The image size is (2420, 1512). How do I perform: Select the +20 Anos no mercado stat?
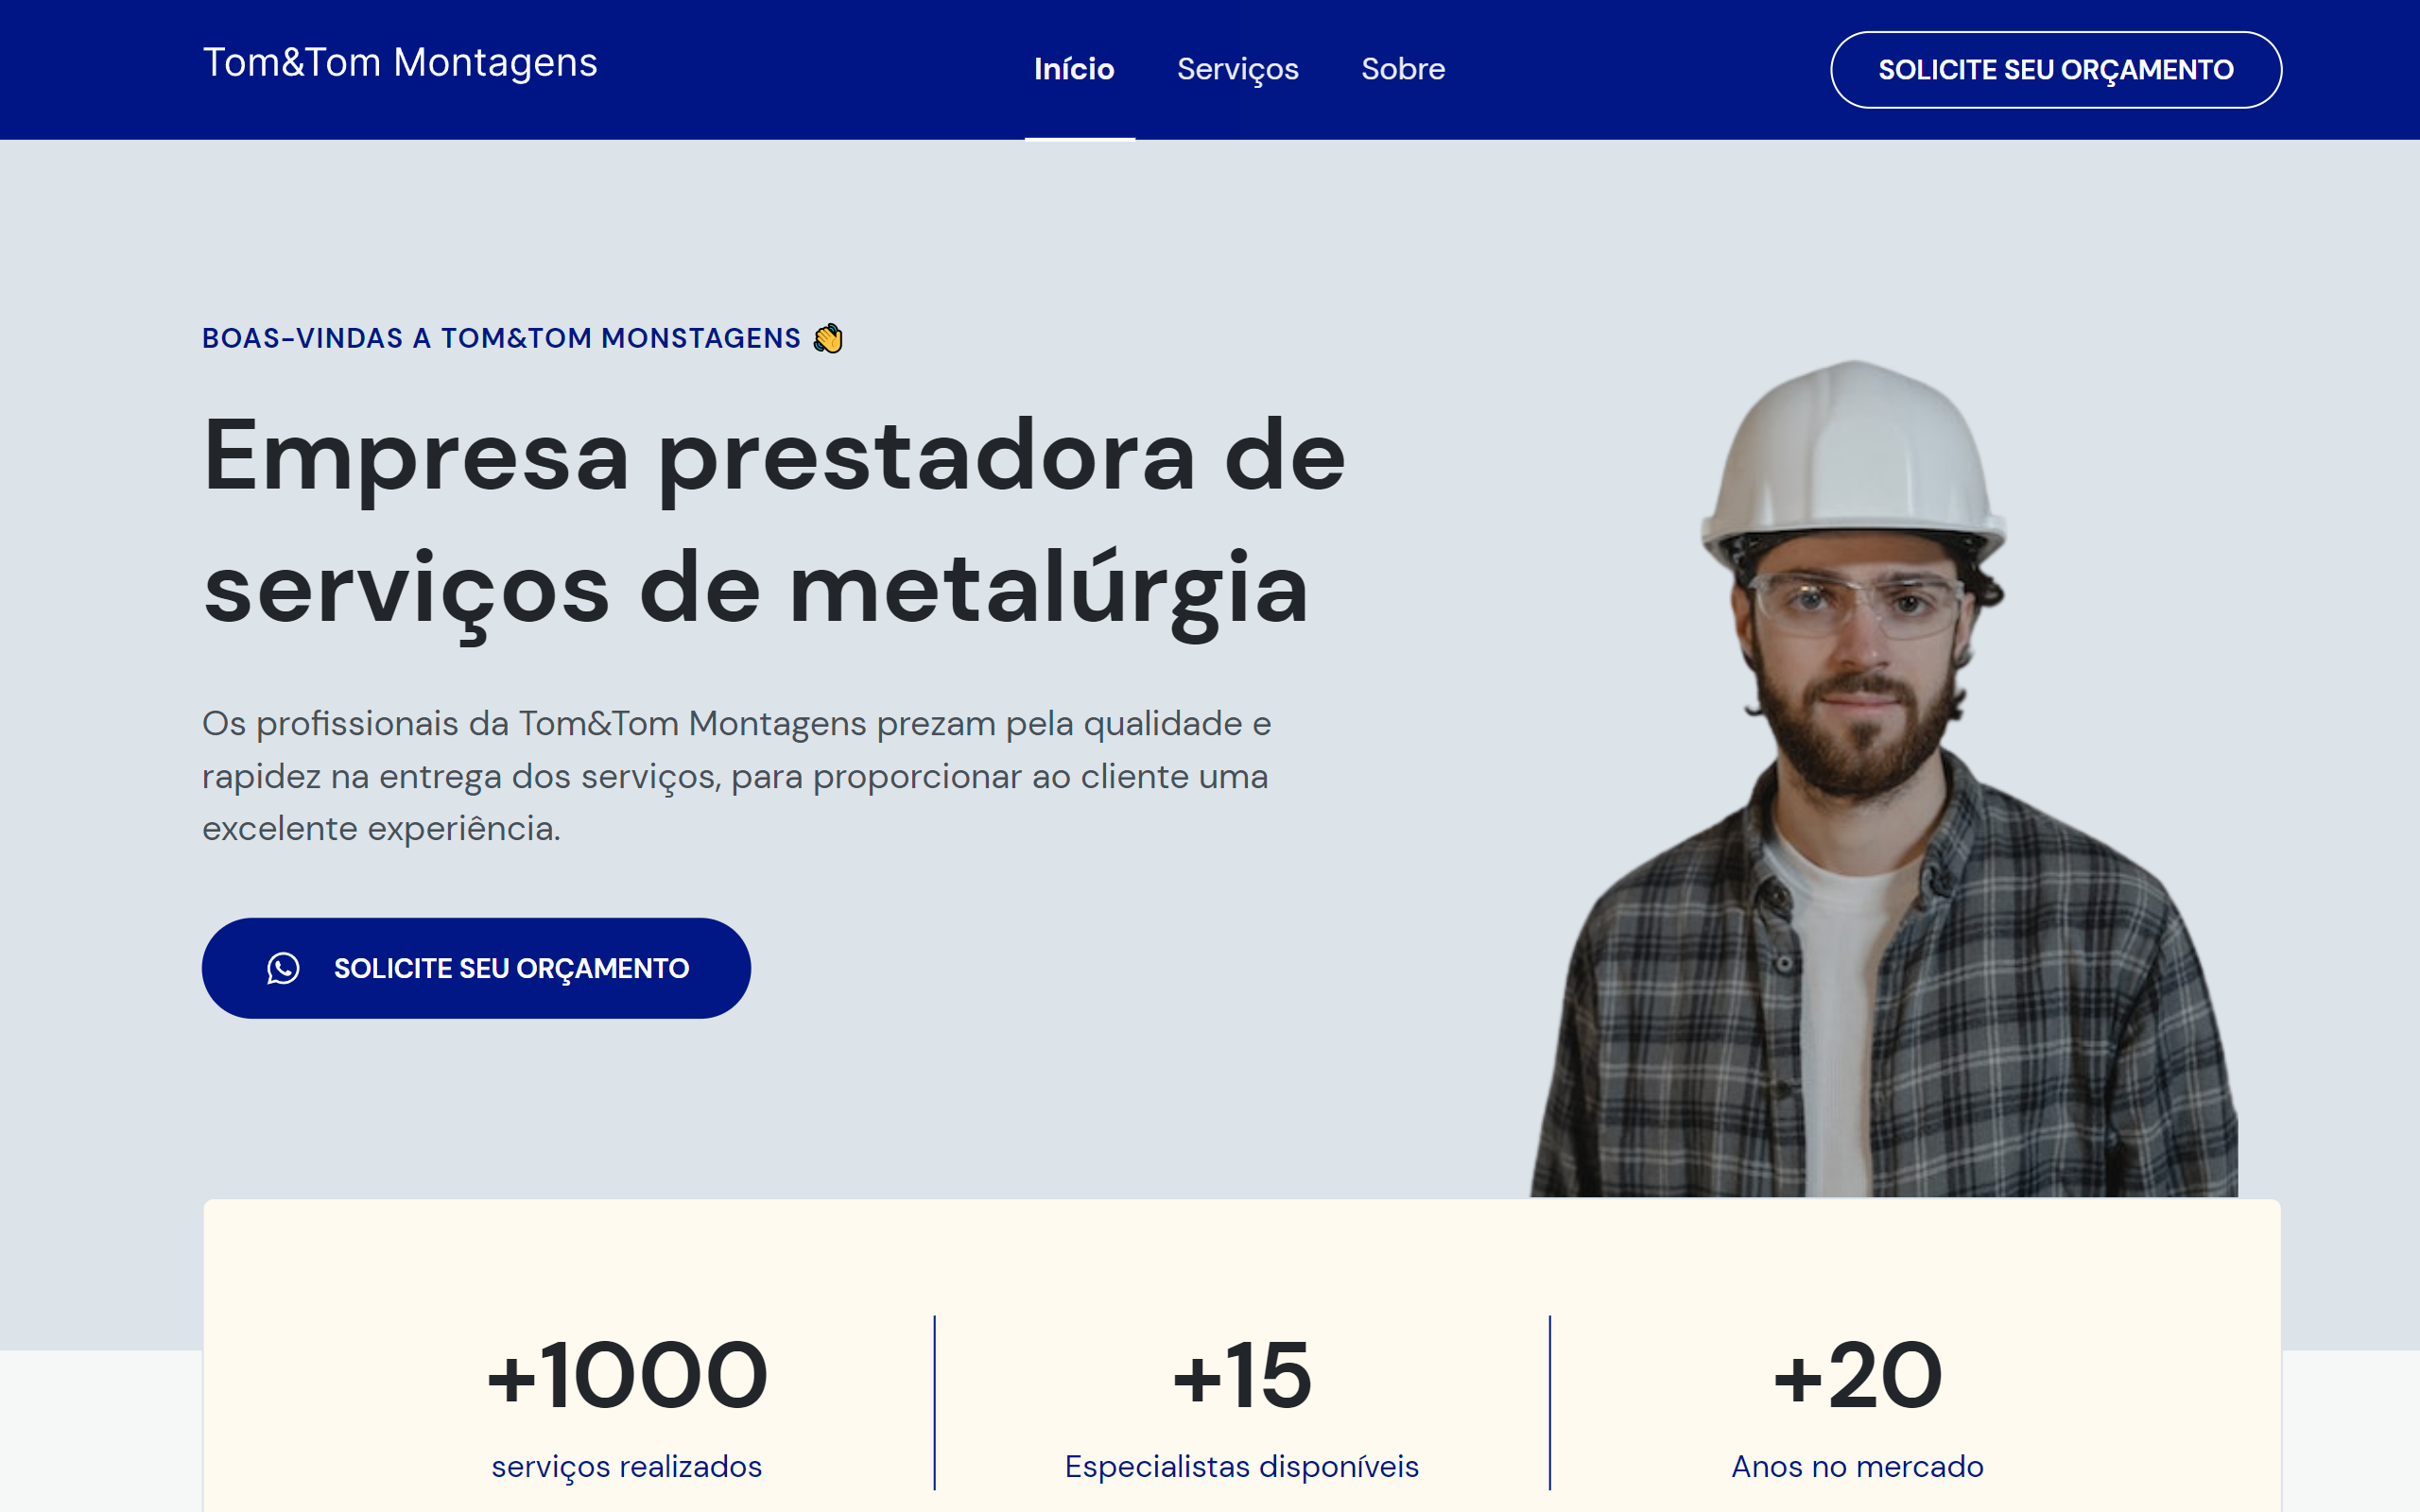tap(1857, 1405)
